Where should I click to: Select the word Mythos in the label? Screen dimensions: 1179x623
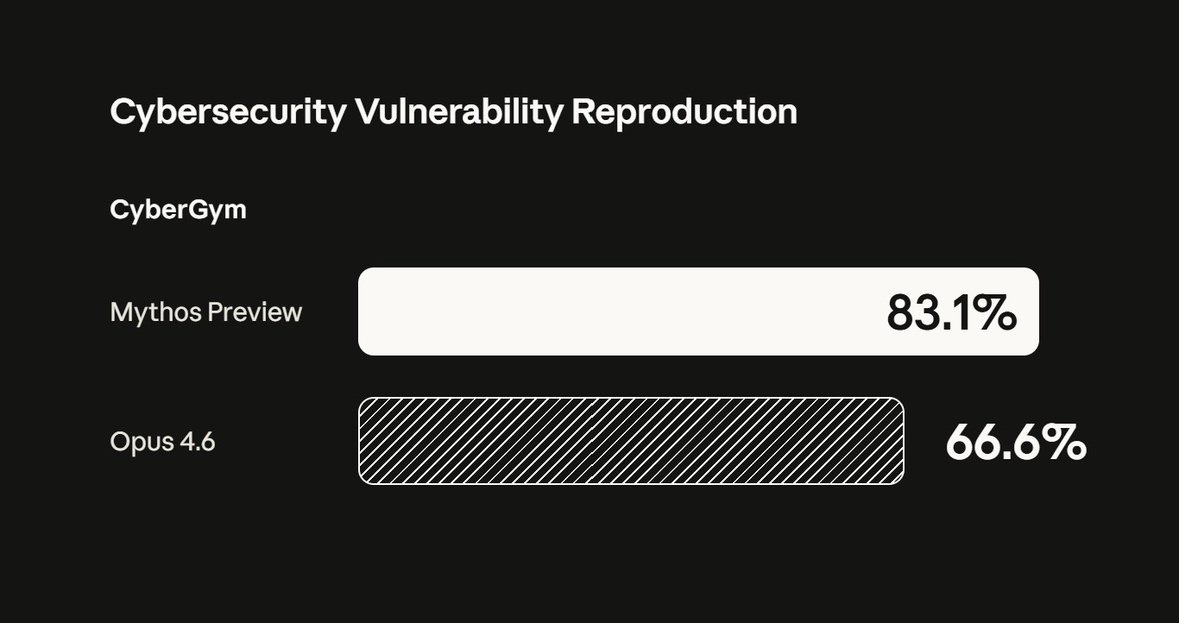(x=155, y=312)
